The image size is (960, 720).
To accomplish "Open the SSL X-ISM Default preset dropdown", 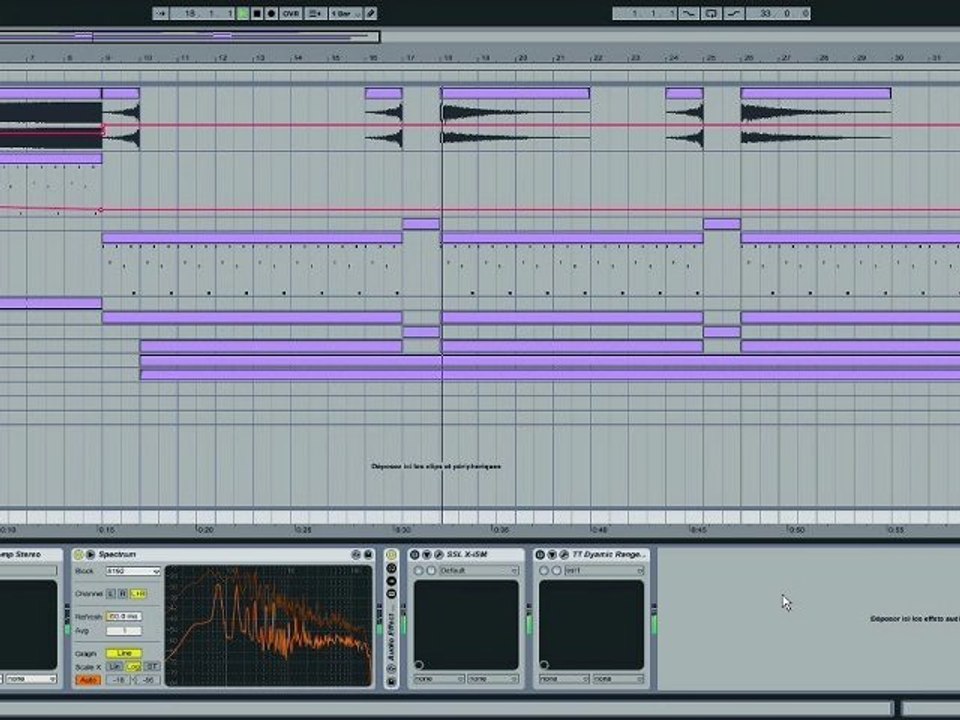I will 479,571.
